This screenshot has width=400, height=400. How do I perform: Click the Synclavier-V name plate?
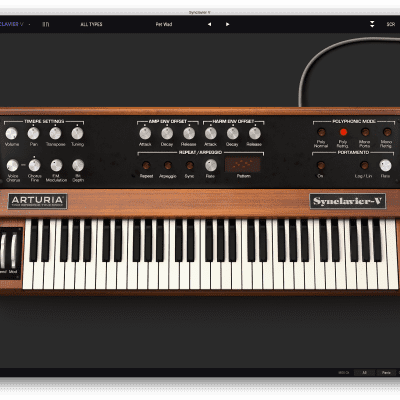pos(348,201)
